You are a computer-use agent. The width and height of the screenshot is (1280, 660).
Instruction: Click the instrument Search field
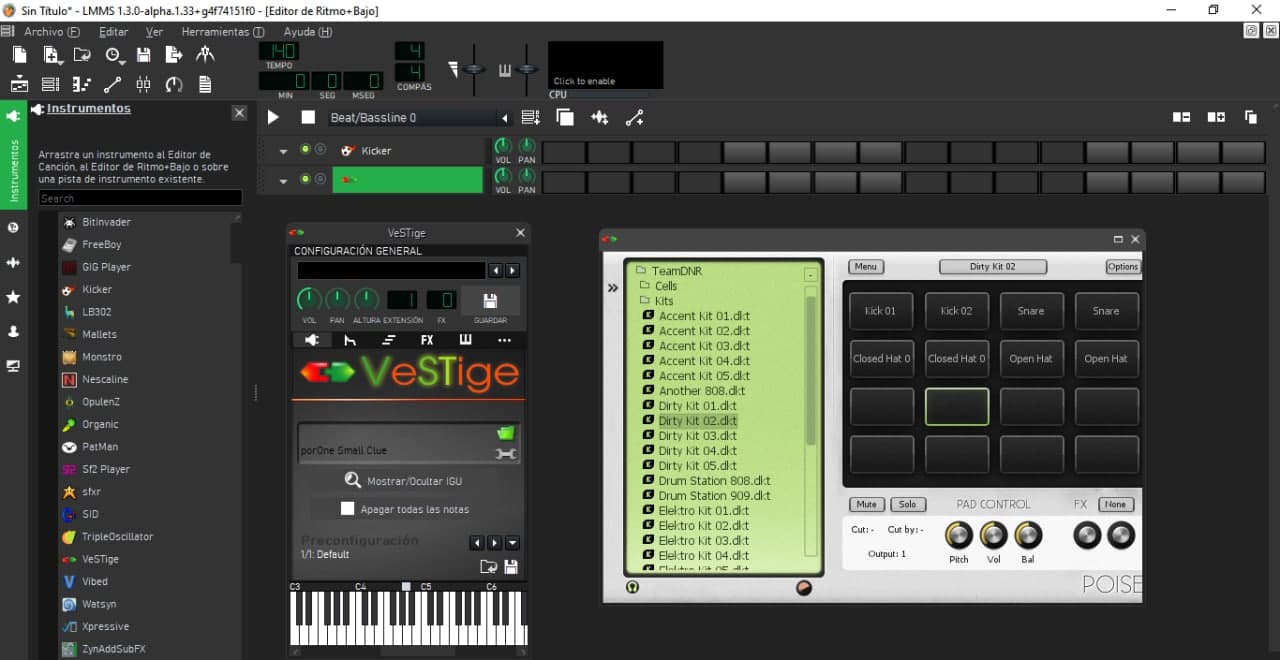point(140,198)
